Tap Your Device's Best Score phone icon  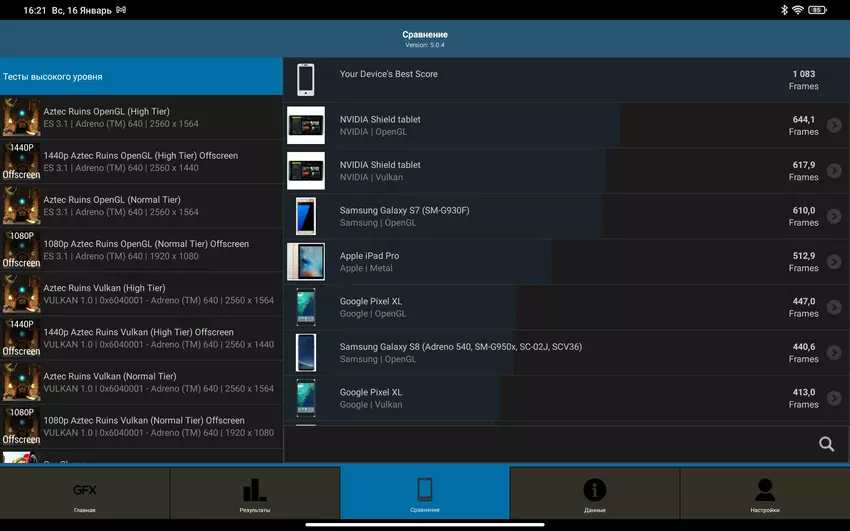pos(305,80)
